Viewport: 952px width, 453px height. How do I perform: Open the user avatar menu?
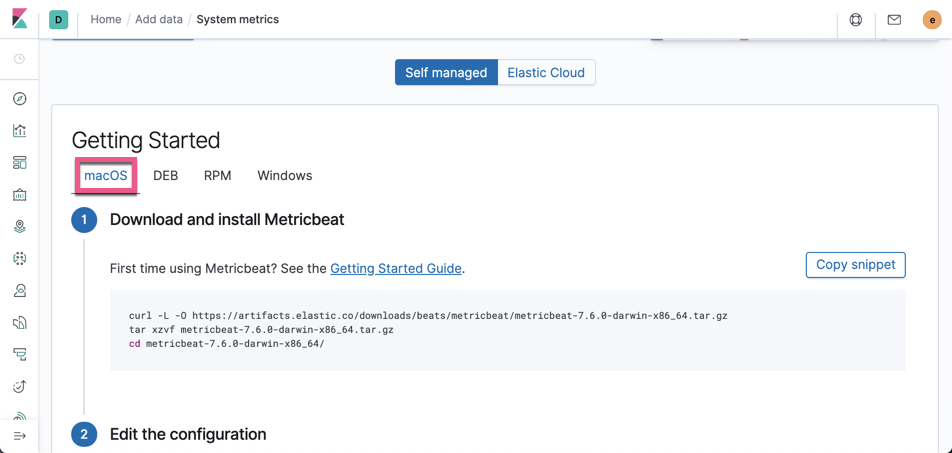tap(931, 19)
